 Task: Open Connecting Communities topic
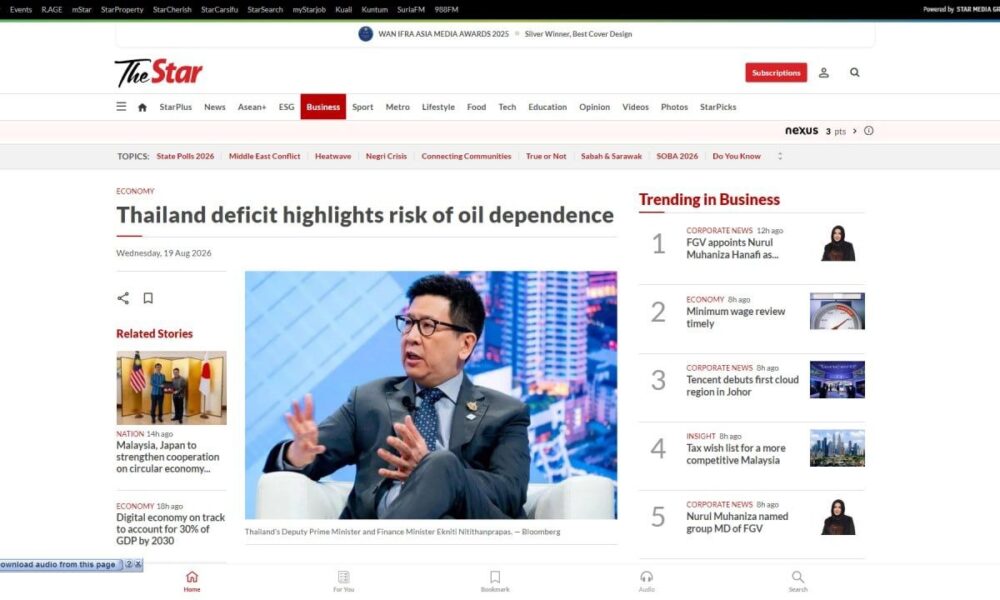[466, 156]
